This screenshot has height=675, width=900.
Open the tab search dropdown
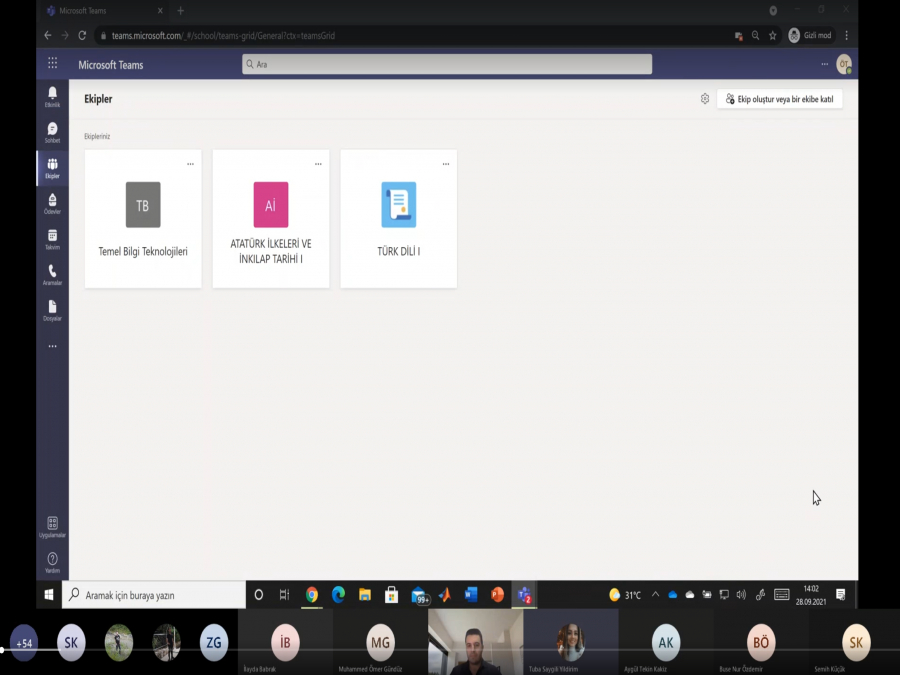click(x=773, y=10)
